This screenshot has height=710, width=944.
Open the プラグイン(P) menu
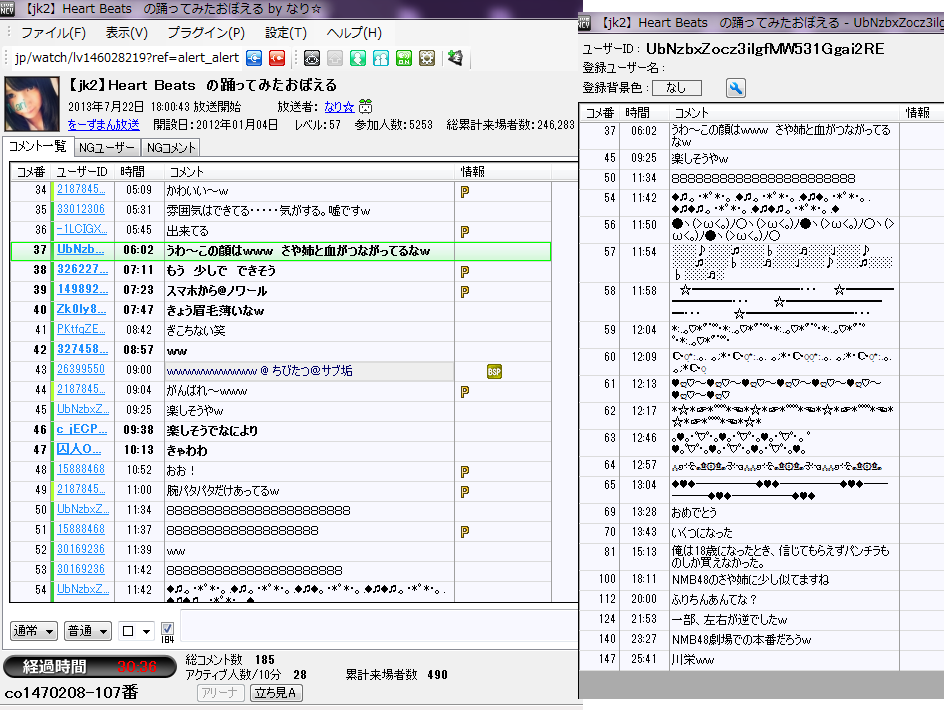coord(206,33)
